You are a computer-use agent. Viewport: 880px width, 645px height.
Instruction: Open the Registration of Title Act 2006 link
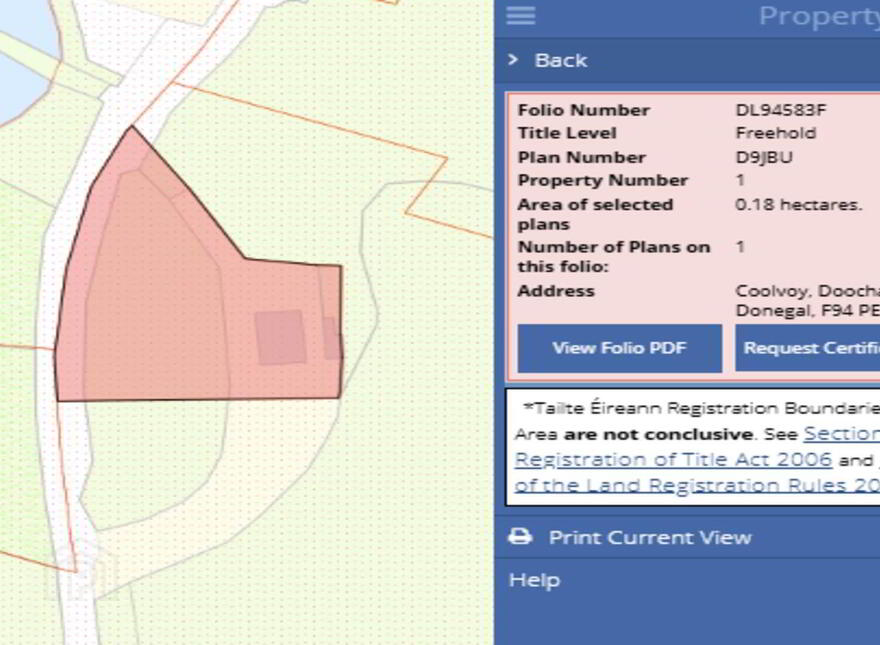click(673, 459)
